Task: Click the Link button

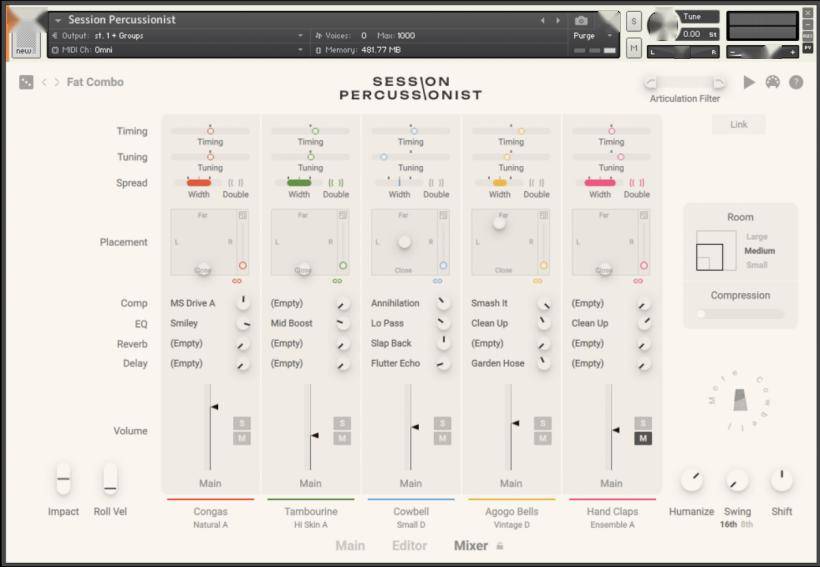Action: (x=739, y=124)
